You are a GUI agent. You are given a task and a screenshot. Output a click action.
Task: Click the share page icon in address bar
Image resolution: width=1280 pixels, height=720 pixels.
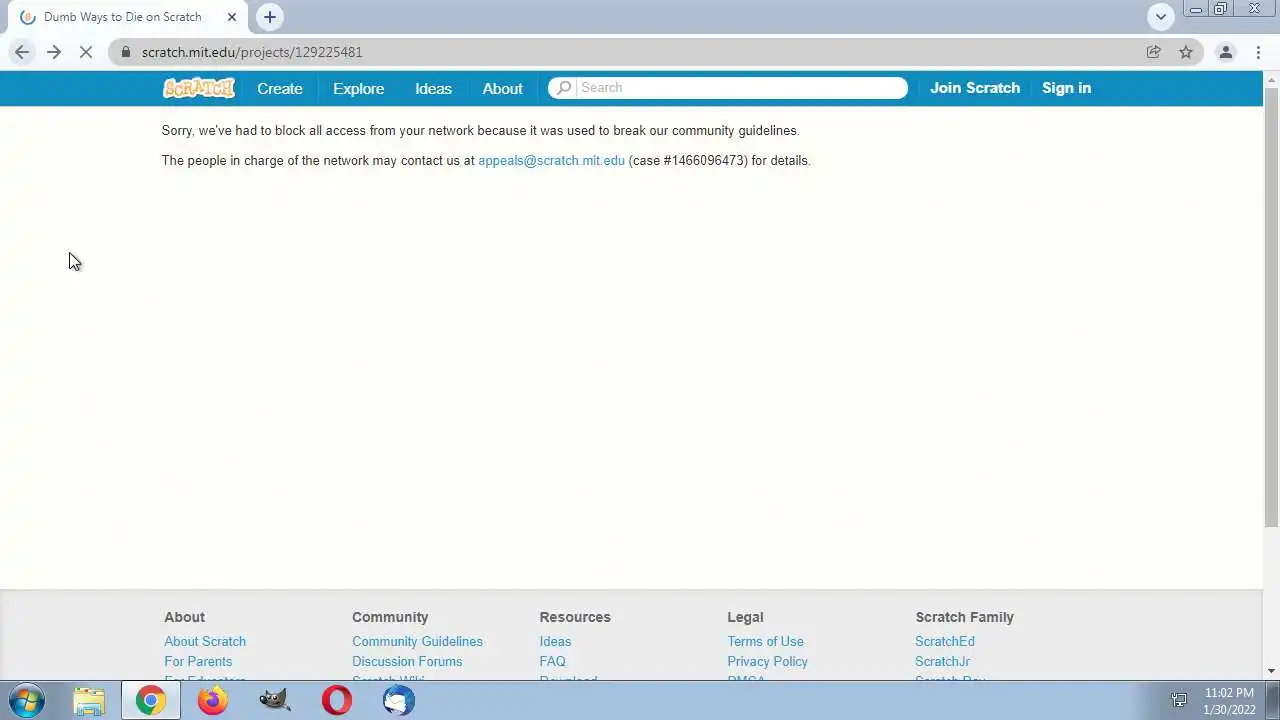point(1154,52)
